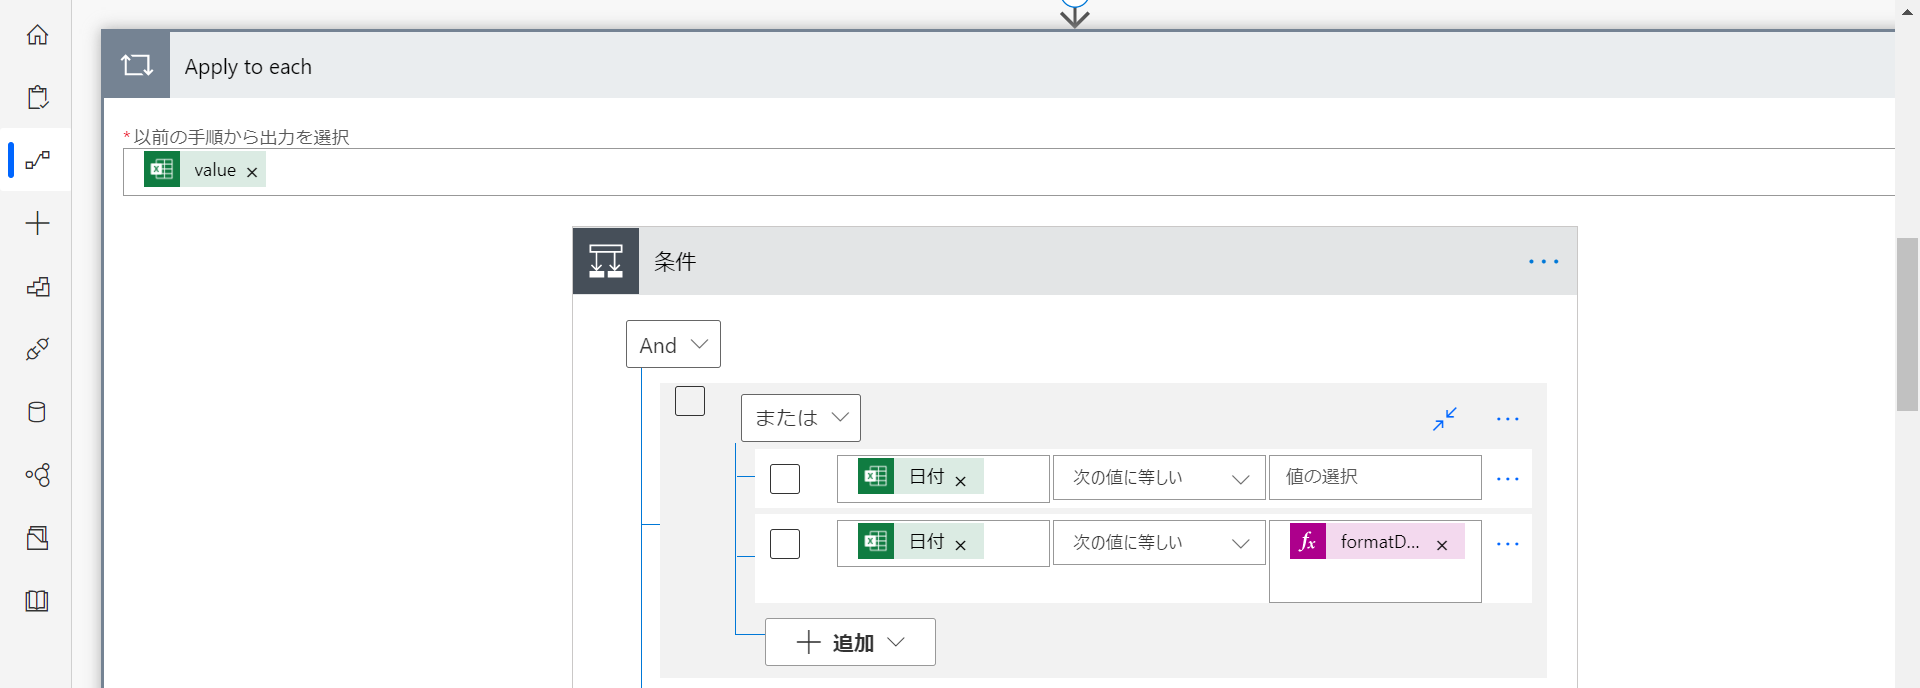Open the Home icon in sidebar
Viewport: 1920px width, 688px height.
pos(37,35)
